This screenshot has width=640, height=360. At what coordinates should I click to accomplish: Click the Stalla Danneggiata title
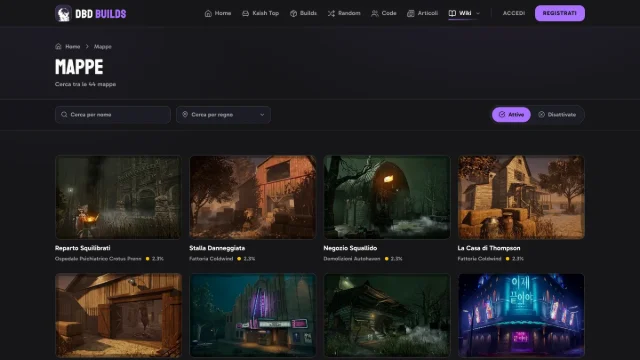click(217, 248)
